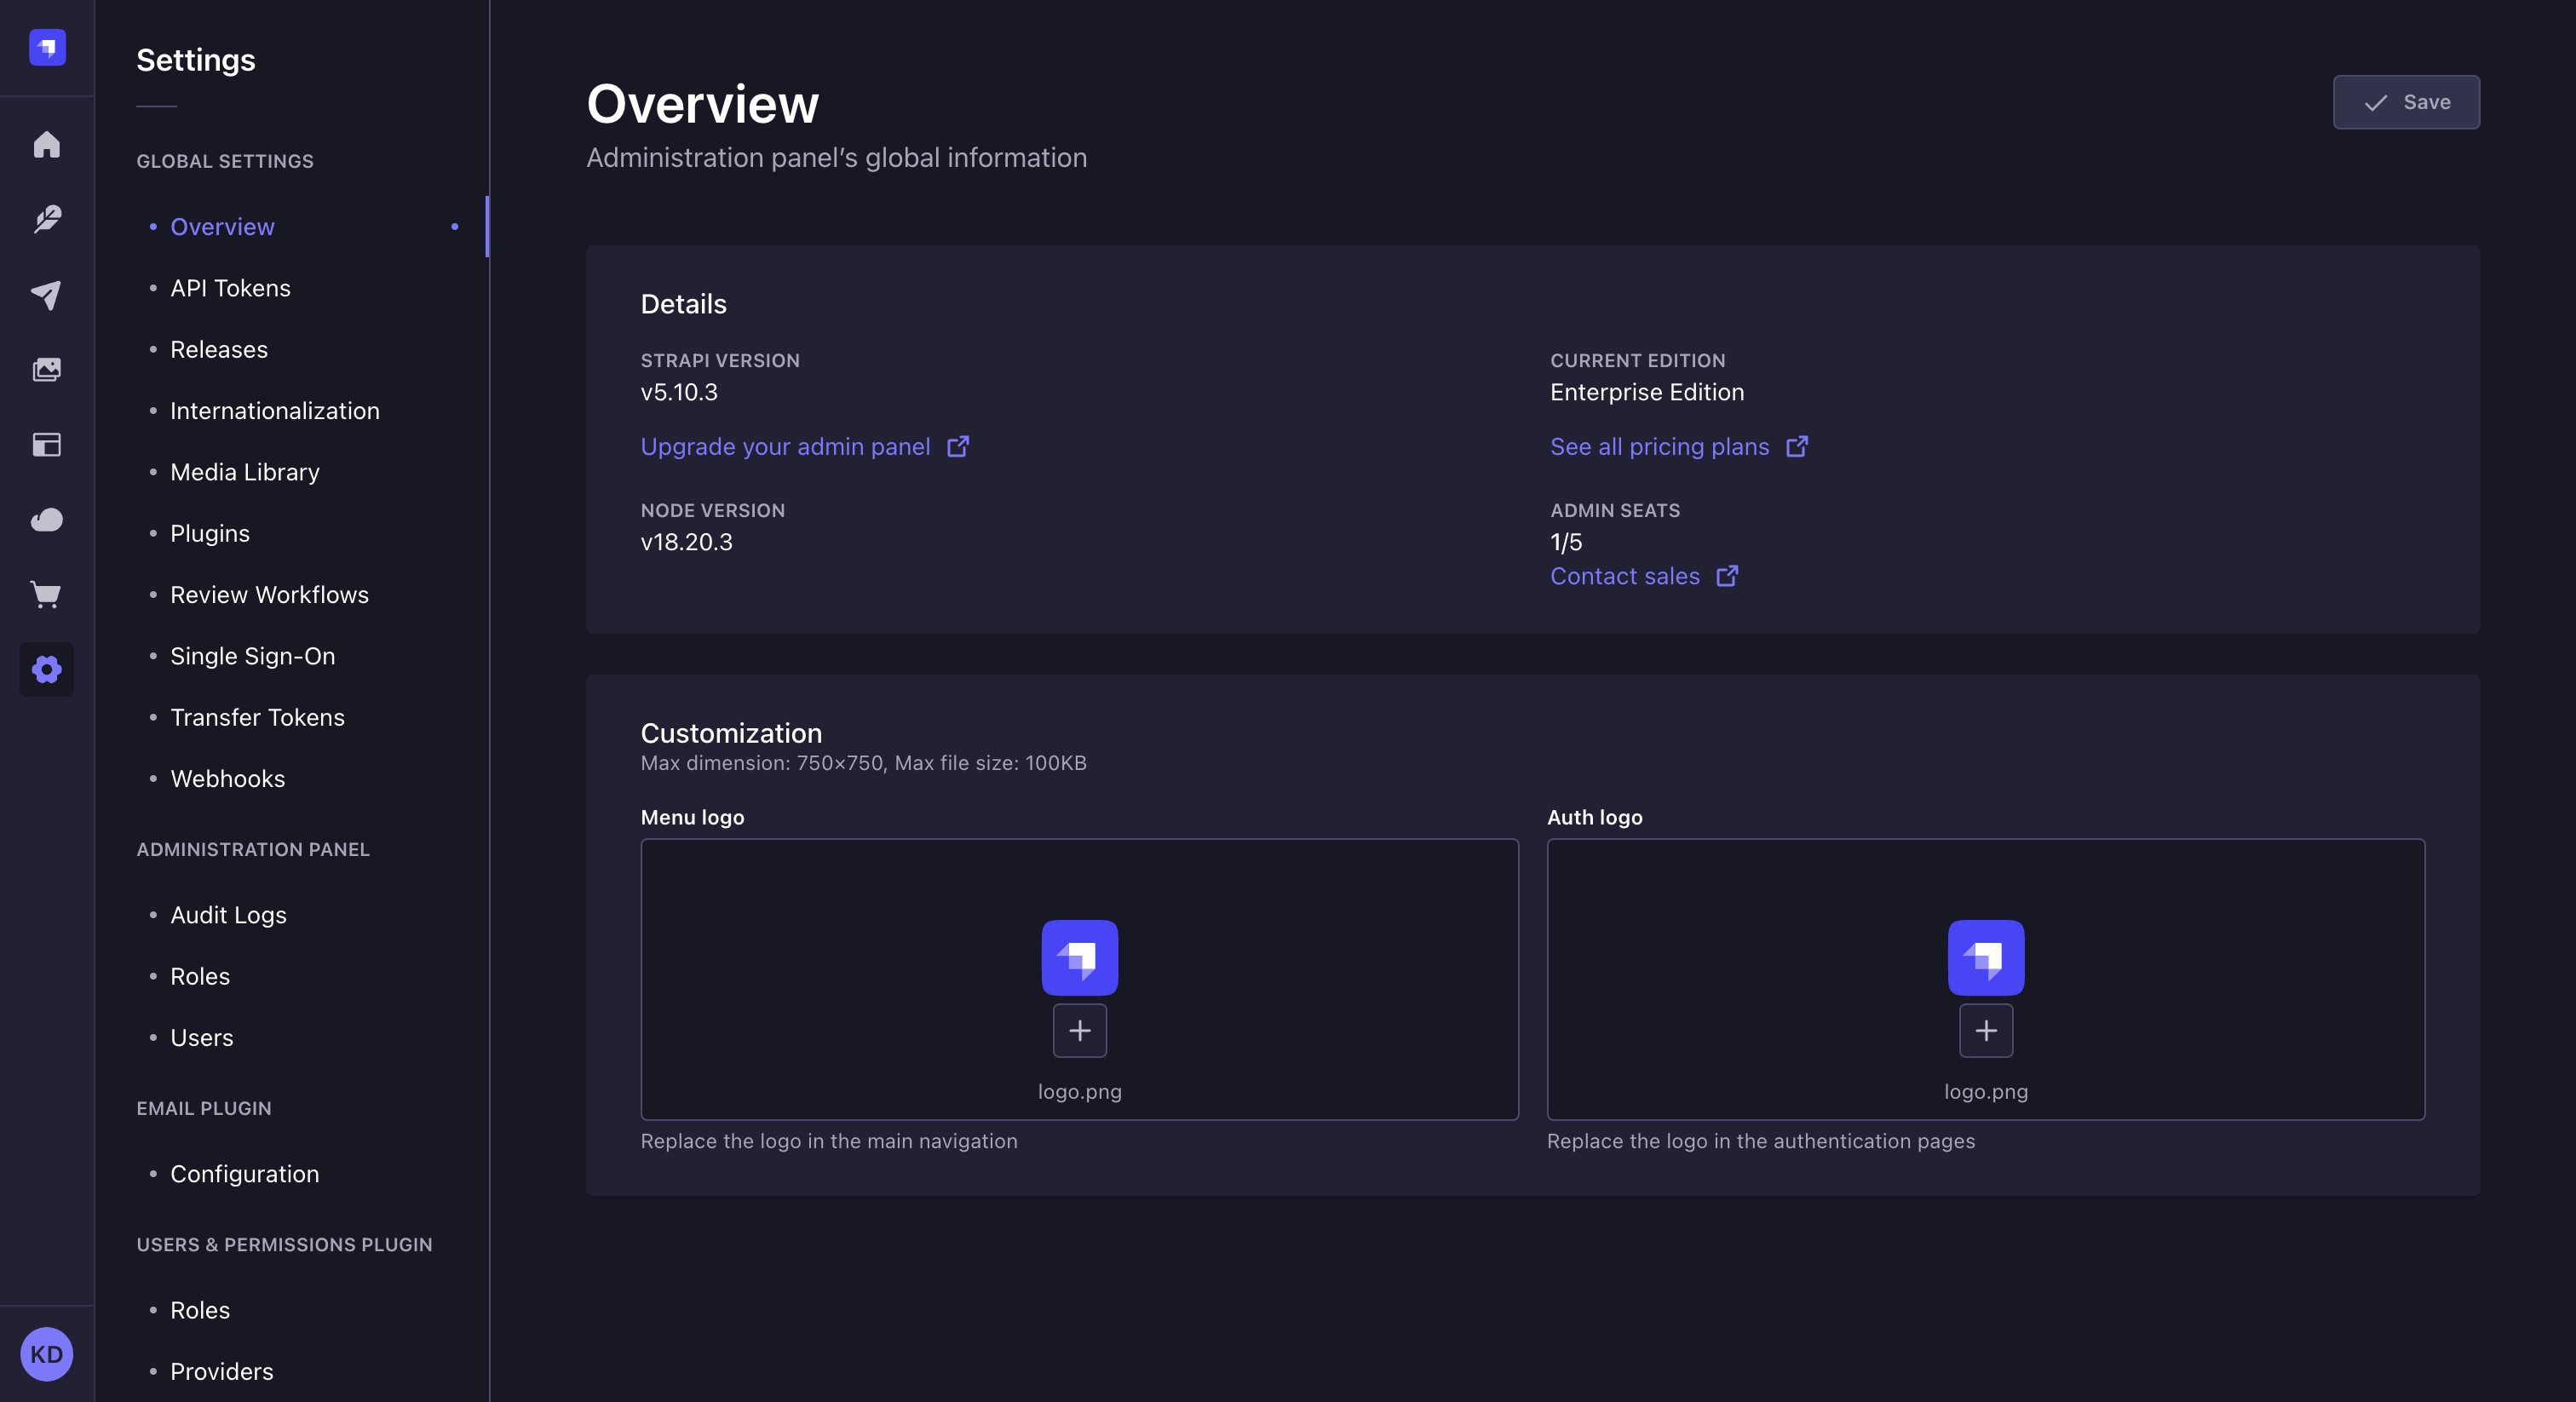Click the external link icon beside See all pricing plans
This screenshot has height=1402, width=2576.
1797,446
